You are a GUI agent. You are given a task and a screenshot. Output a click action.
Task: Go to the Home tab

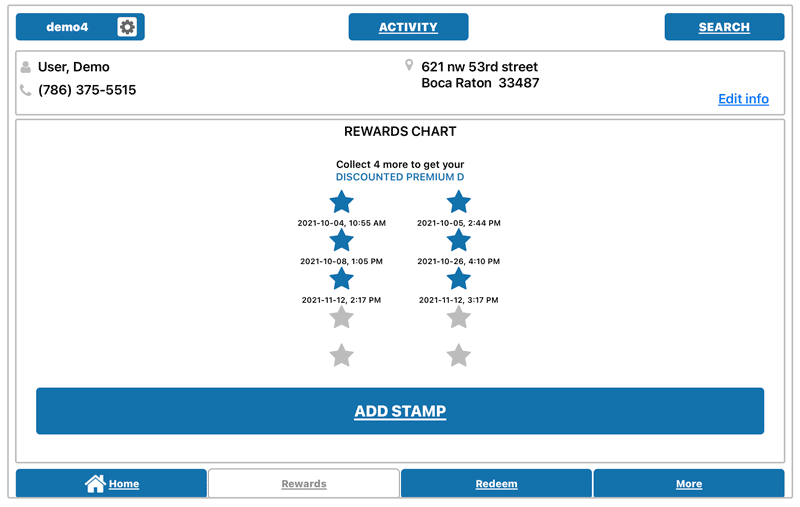[111, 484]
